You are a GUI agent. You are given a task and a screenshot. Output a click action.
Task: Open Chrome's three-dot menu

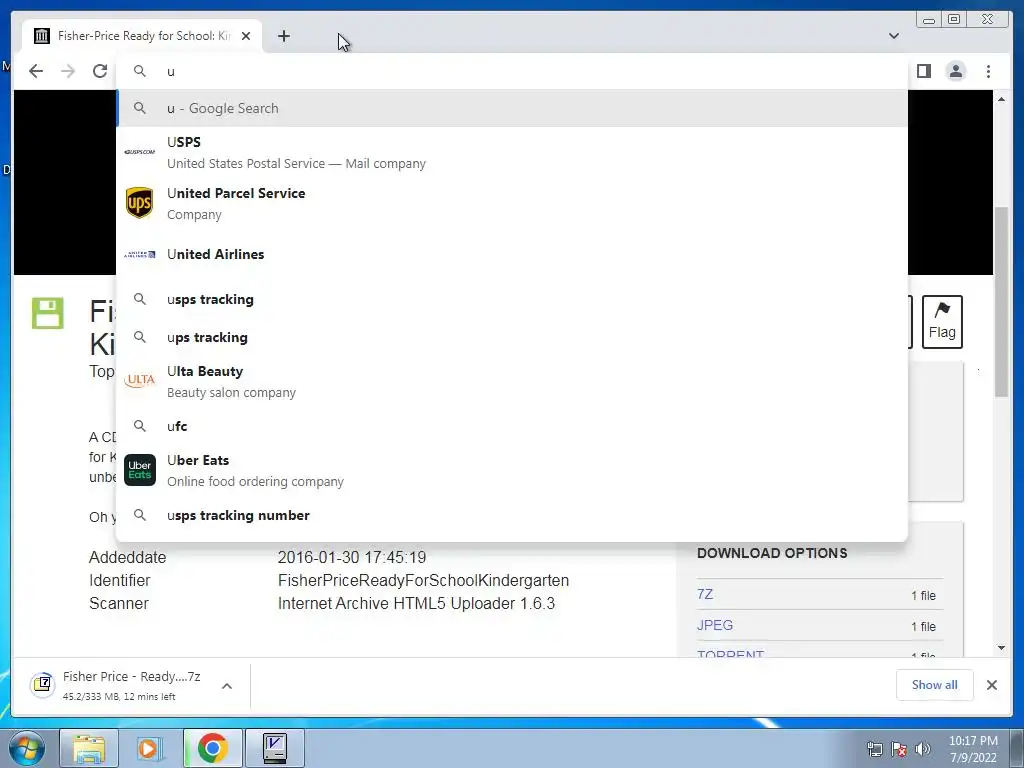tap(988, 71)
